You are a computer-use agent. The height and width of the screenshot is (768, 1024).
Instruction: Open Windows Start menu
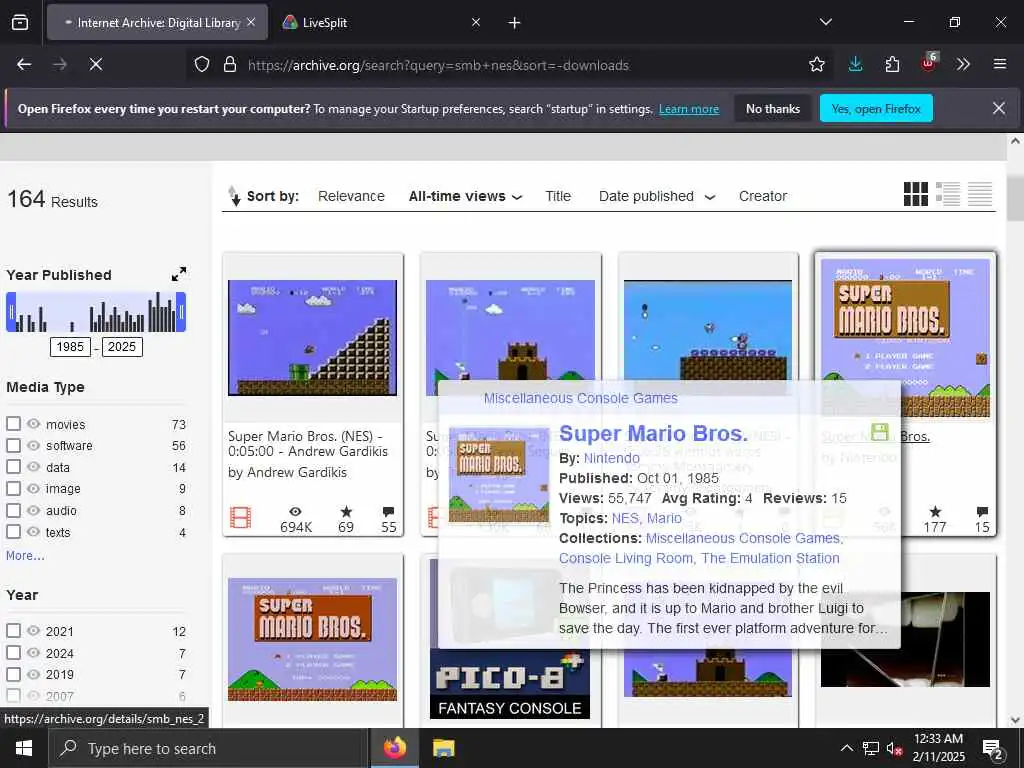[24, 748]
